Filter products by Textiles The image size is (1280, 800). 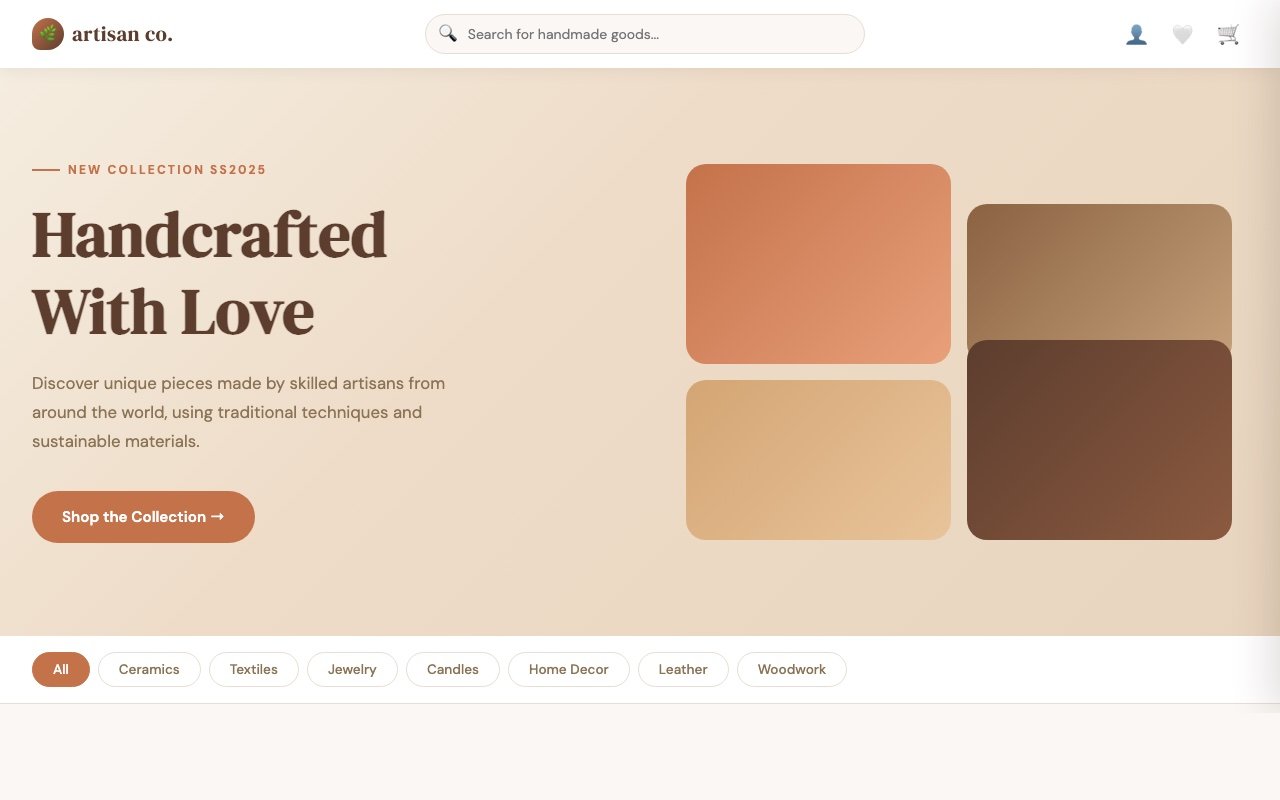click(x=254, y=669)
